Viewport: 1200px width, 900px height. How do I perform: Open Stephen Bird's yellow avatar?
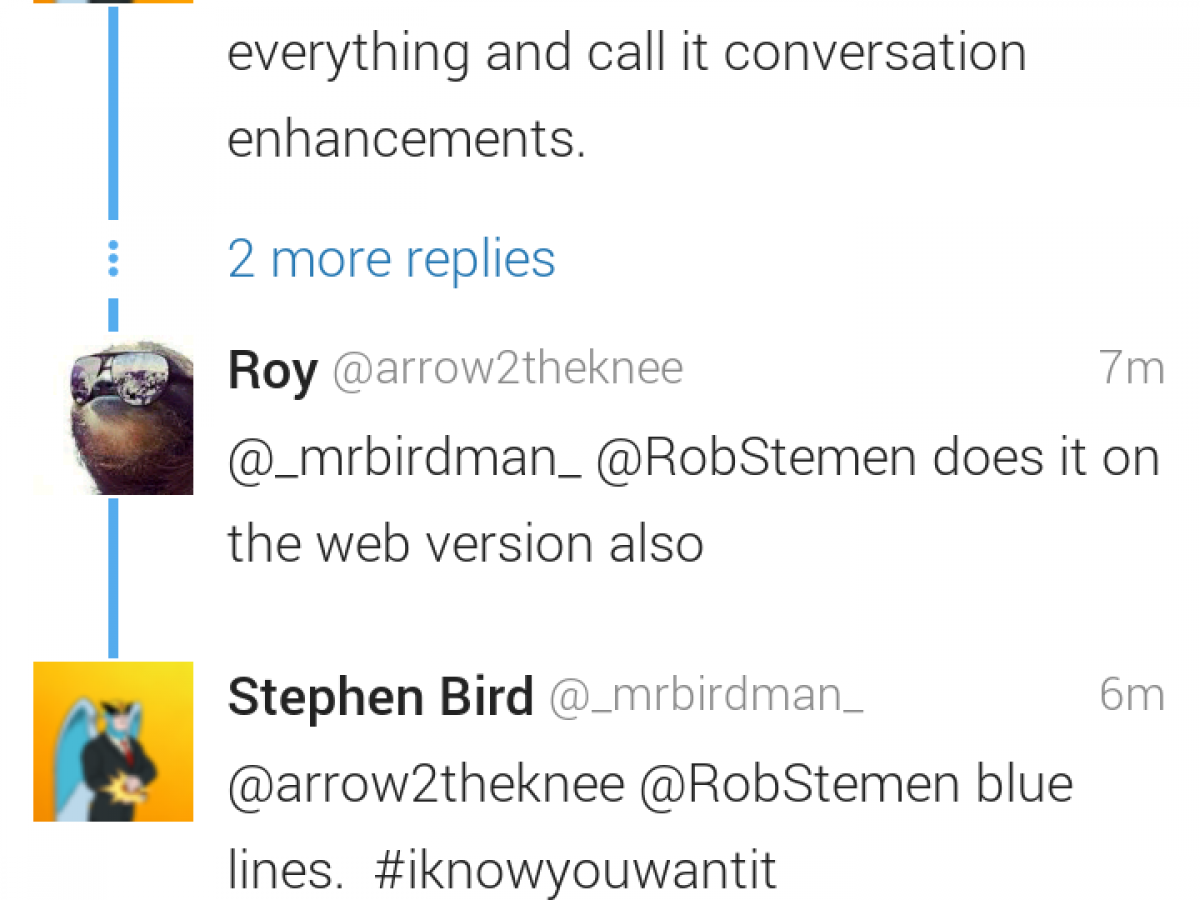pyautogui.click(x=113, y=741)
